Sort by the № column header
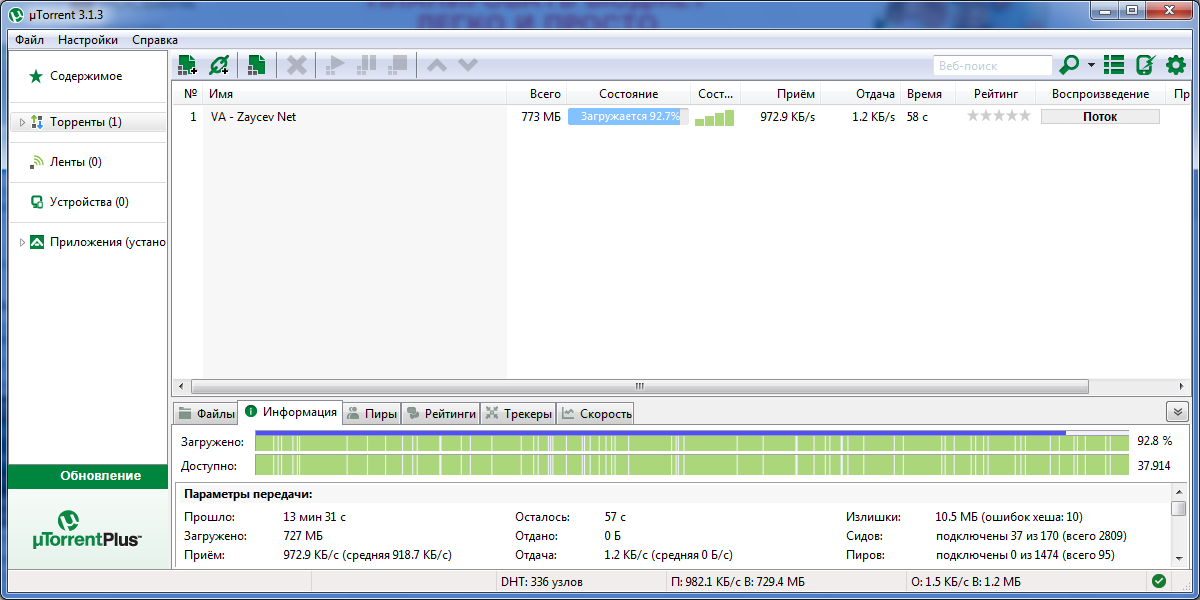The height and width of the screenshot is (600, 1200). [x=191, y=94]
